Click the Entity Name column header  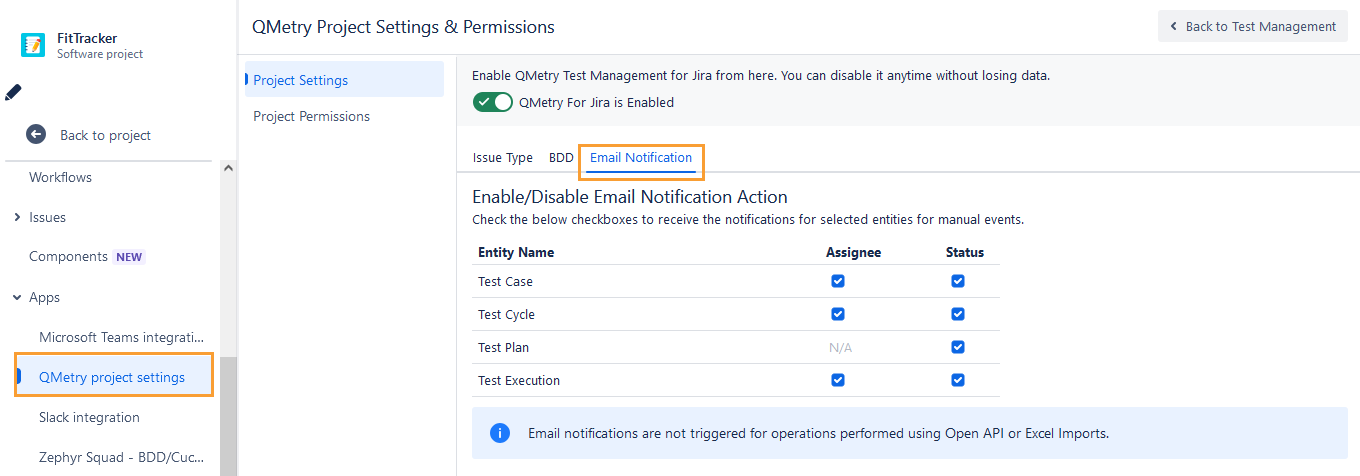(516, 252)
